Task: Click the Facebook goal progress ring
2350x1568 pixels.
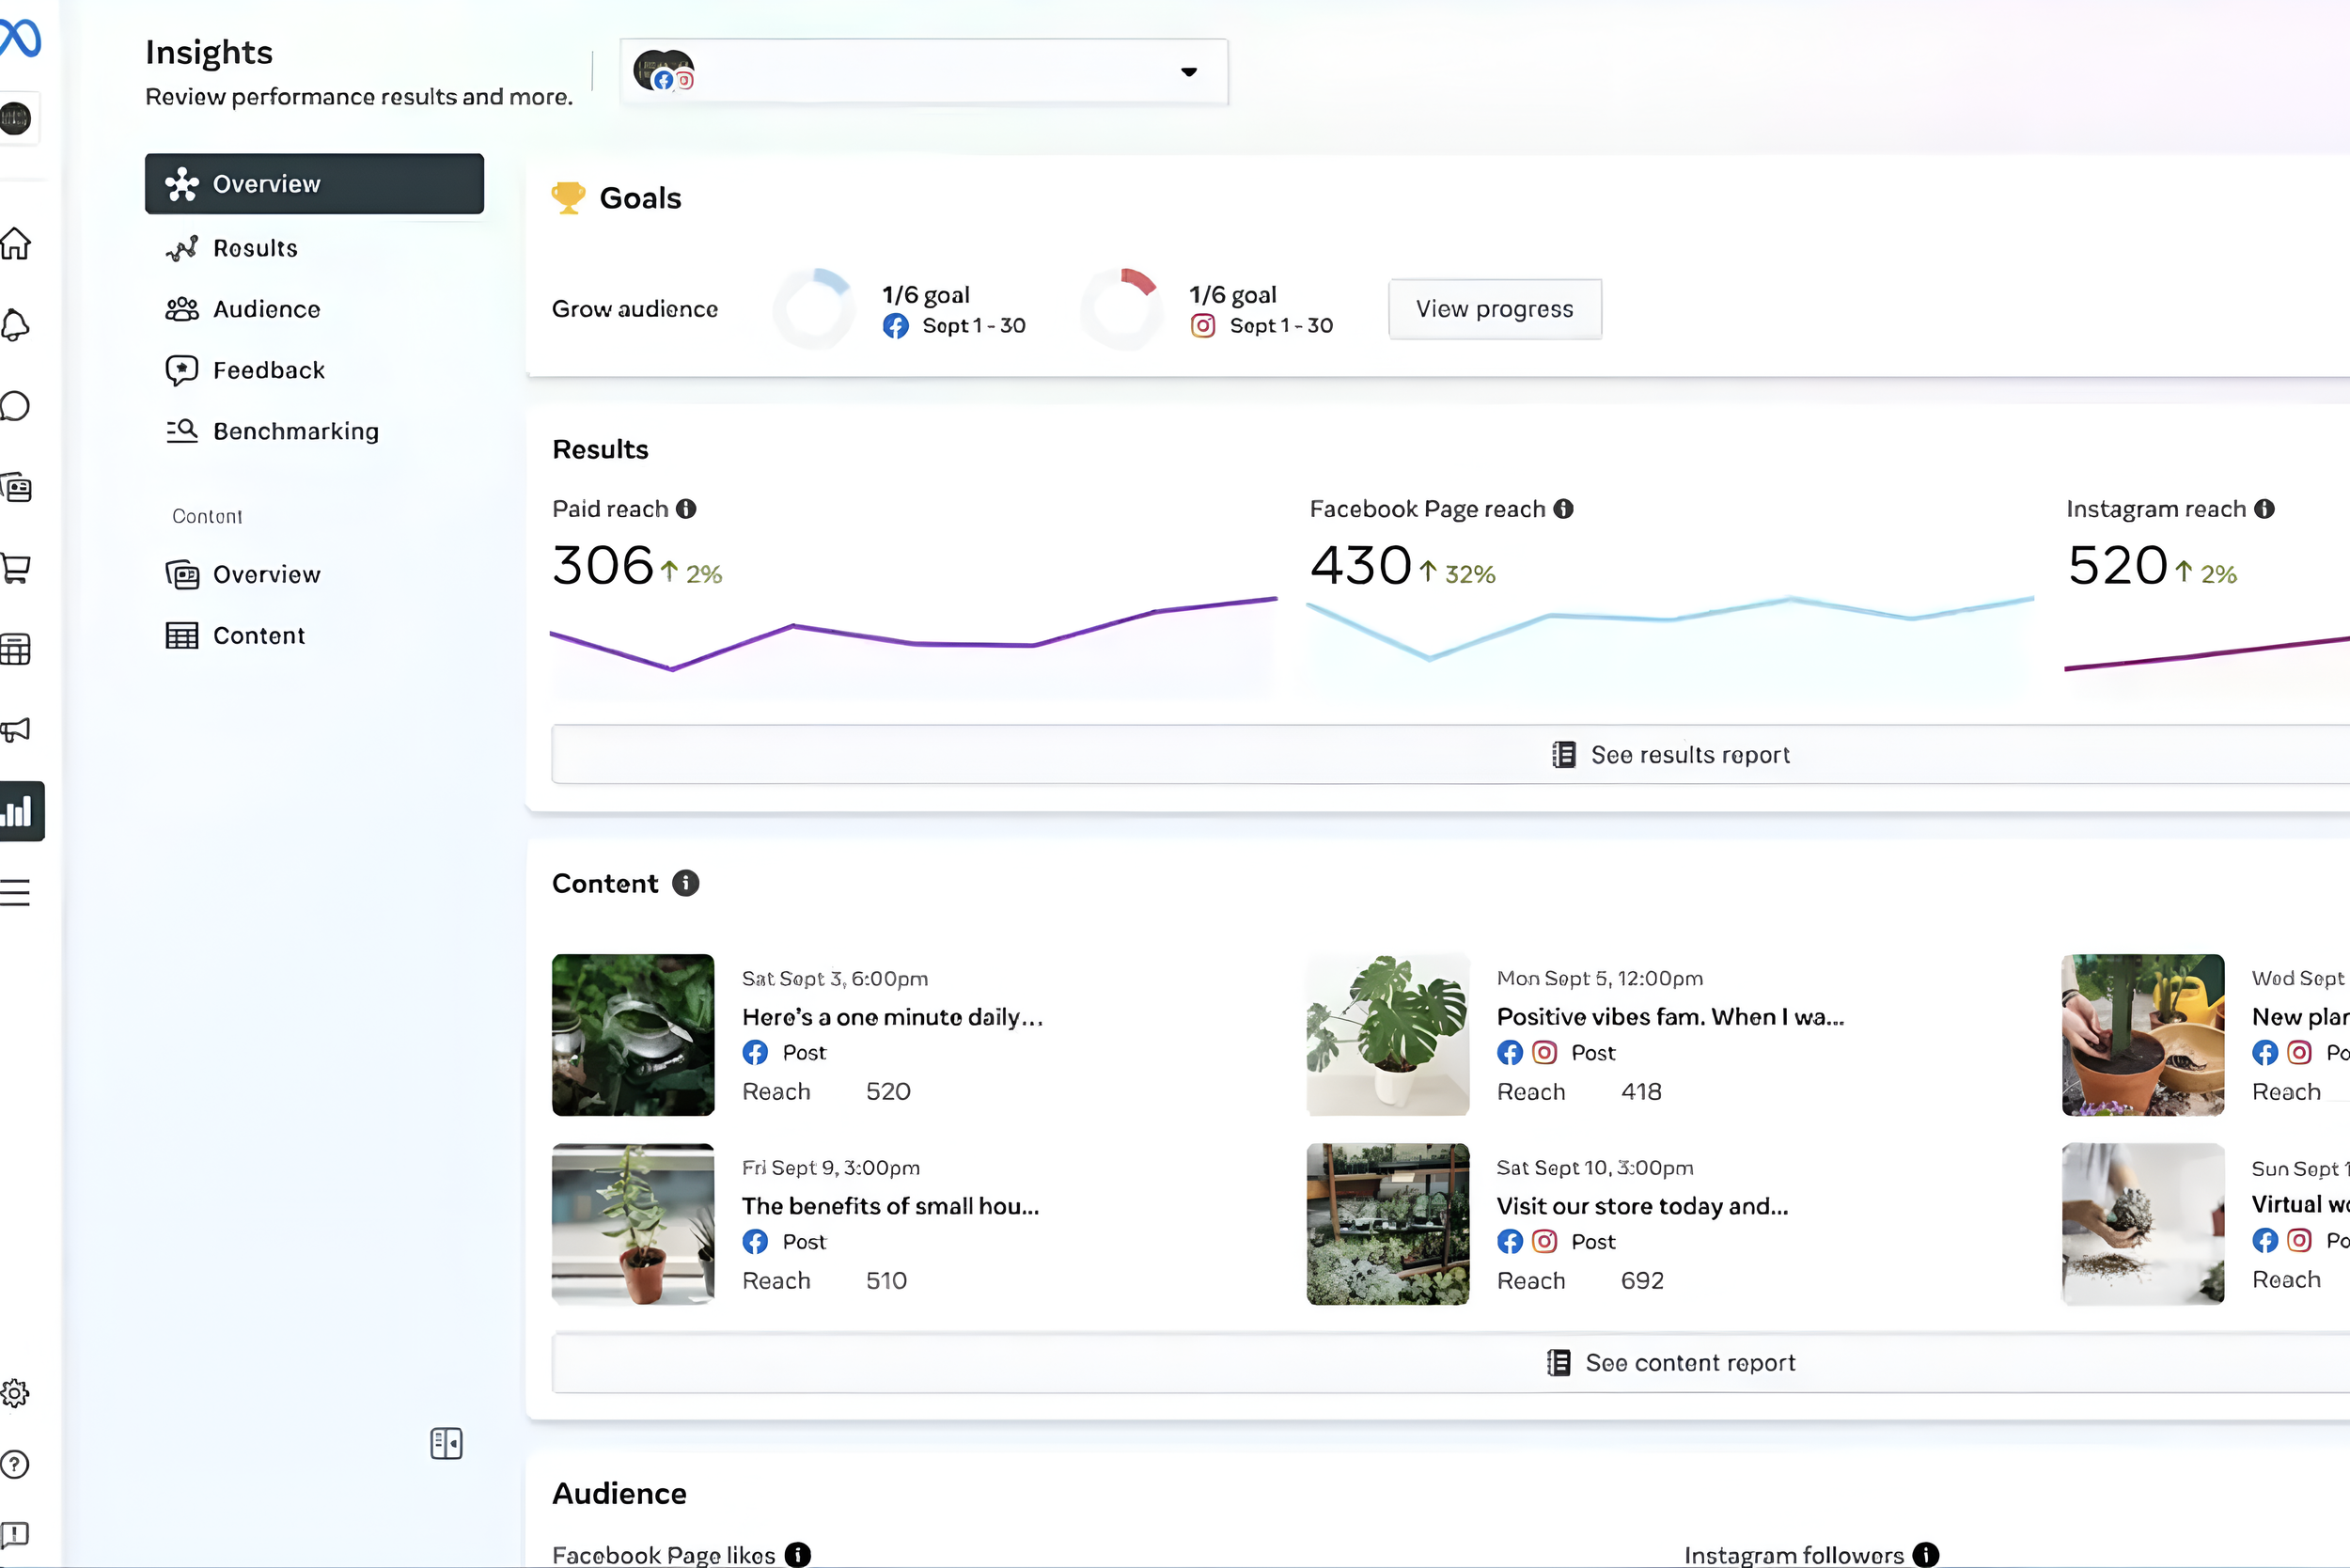Action: (x=815, y=309)
